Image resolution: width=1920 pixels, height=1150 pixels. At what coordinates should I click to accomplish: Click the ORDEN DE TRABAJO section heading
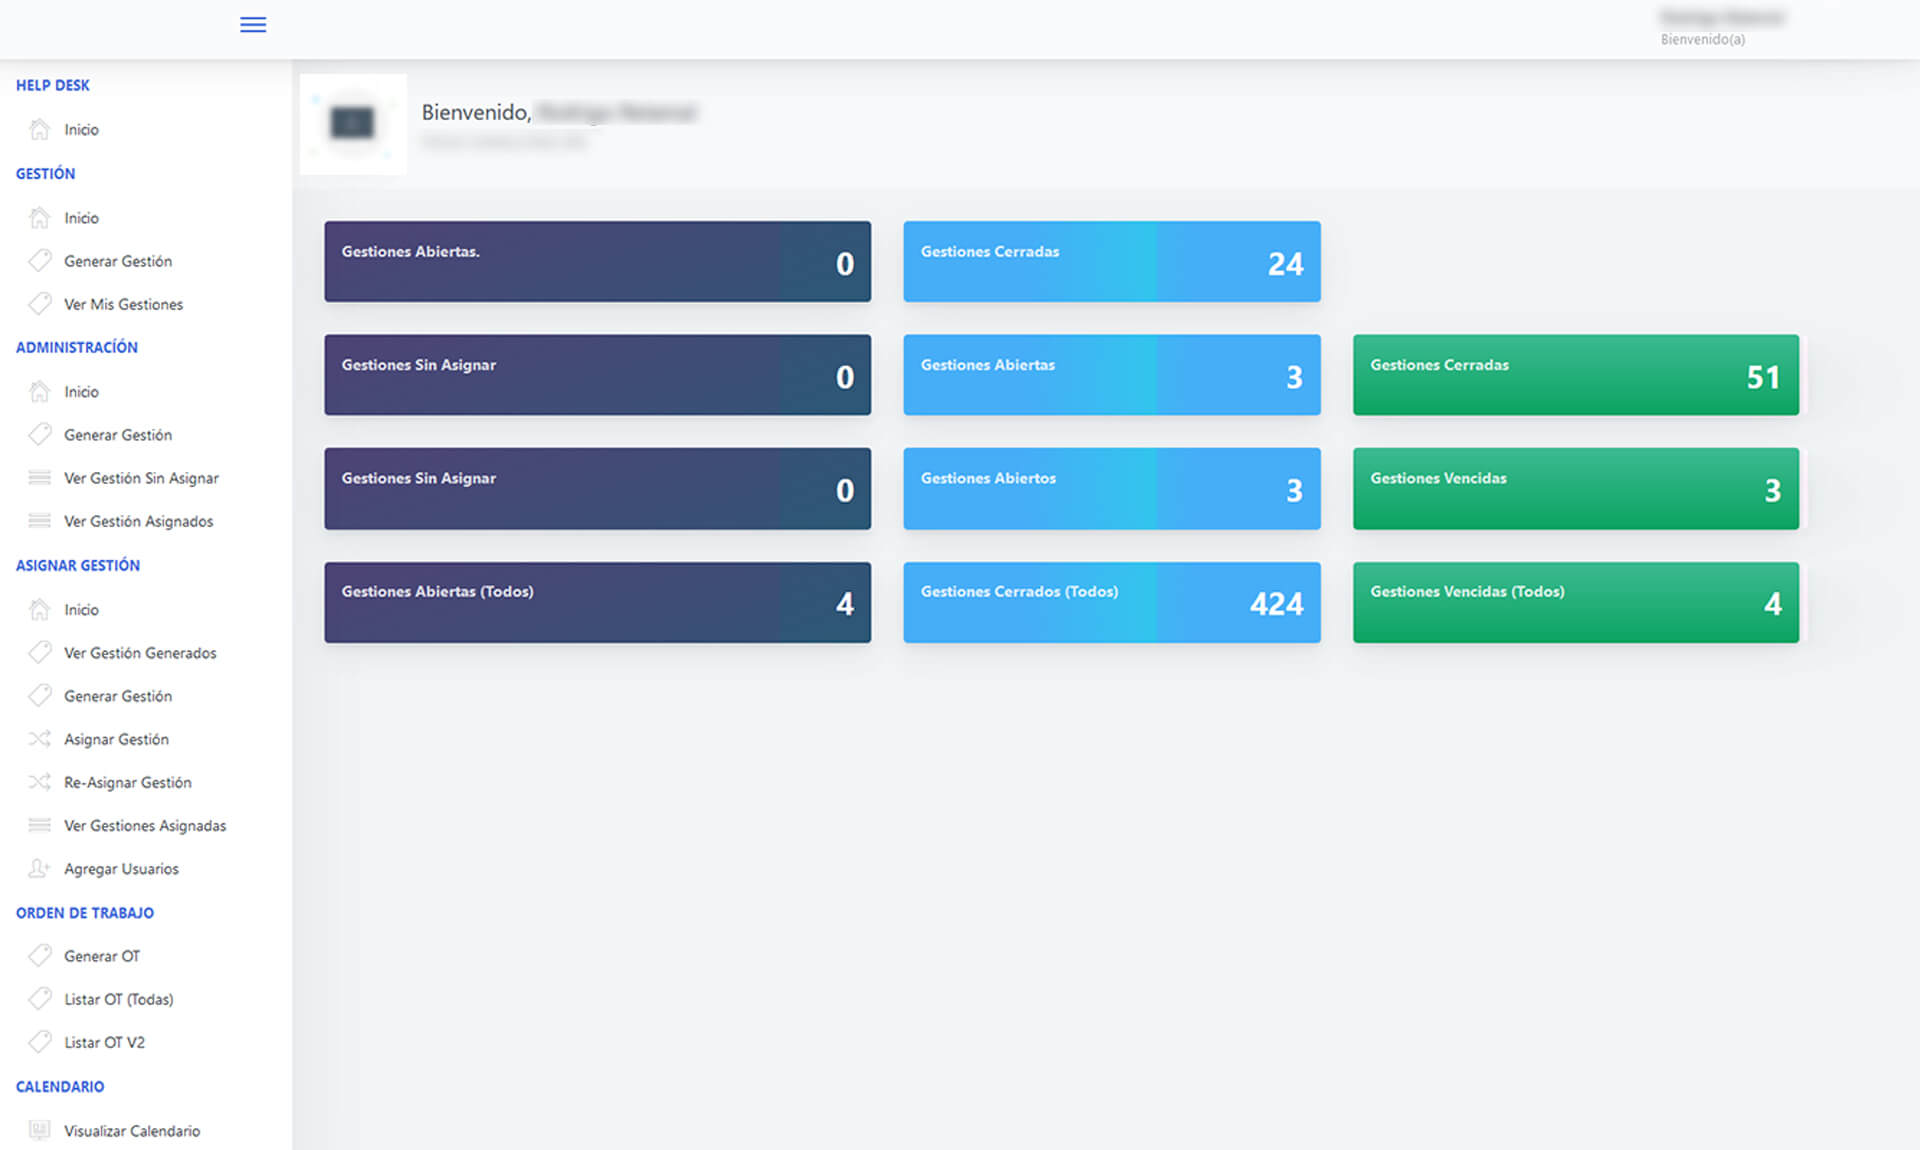(84, 912)
